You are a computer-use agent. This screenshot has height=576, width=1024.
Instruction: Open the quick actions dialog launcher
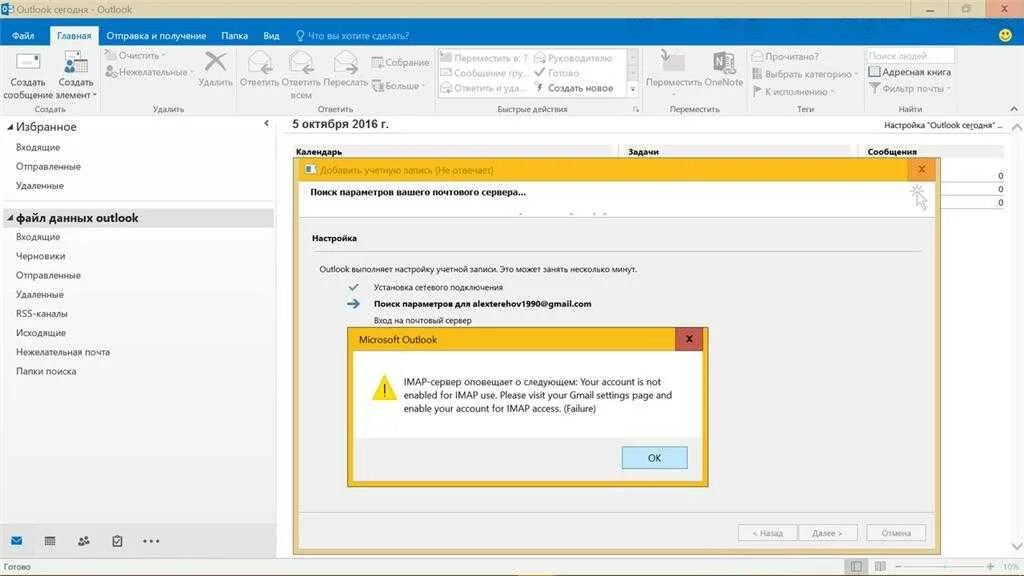[635, 109]
